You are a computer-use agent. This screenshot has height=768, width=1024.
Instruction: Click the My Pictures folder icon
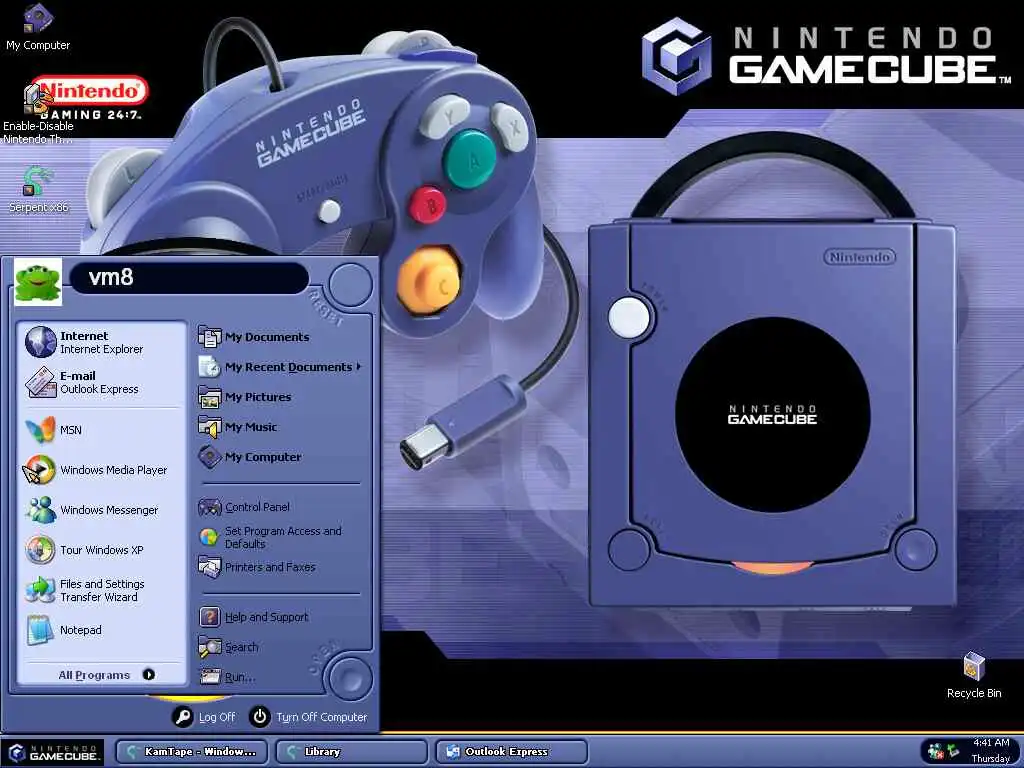point(210,397)
